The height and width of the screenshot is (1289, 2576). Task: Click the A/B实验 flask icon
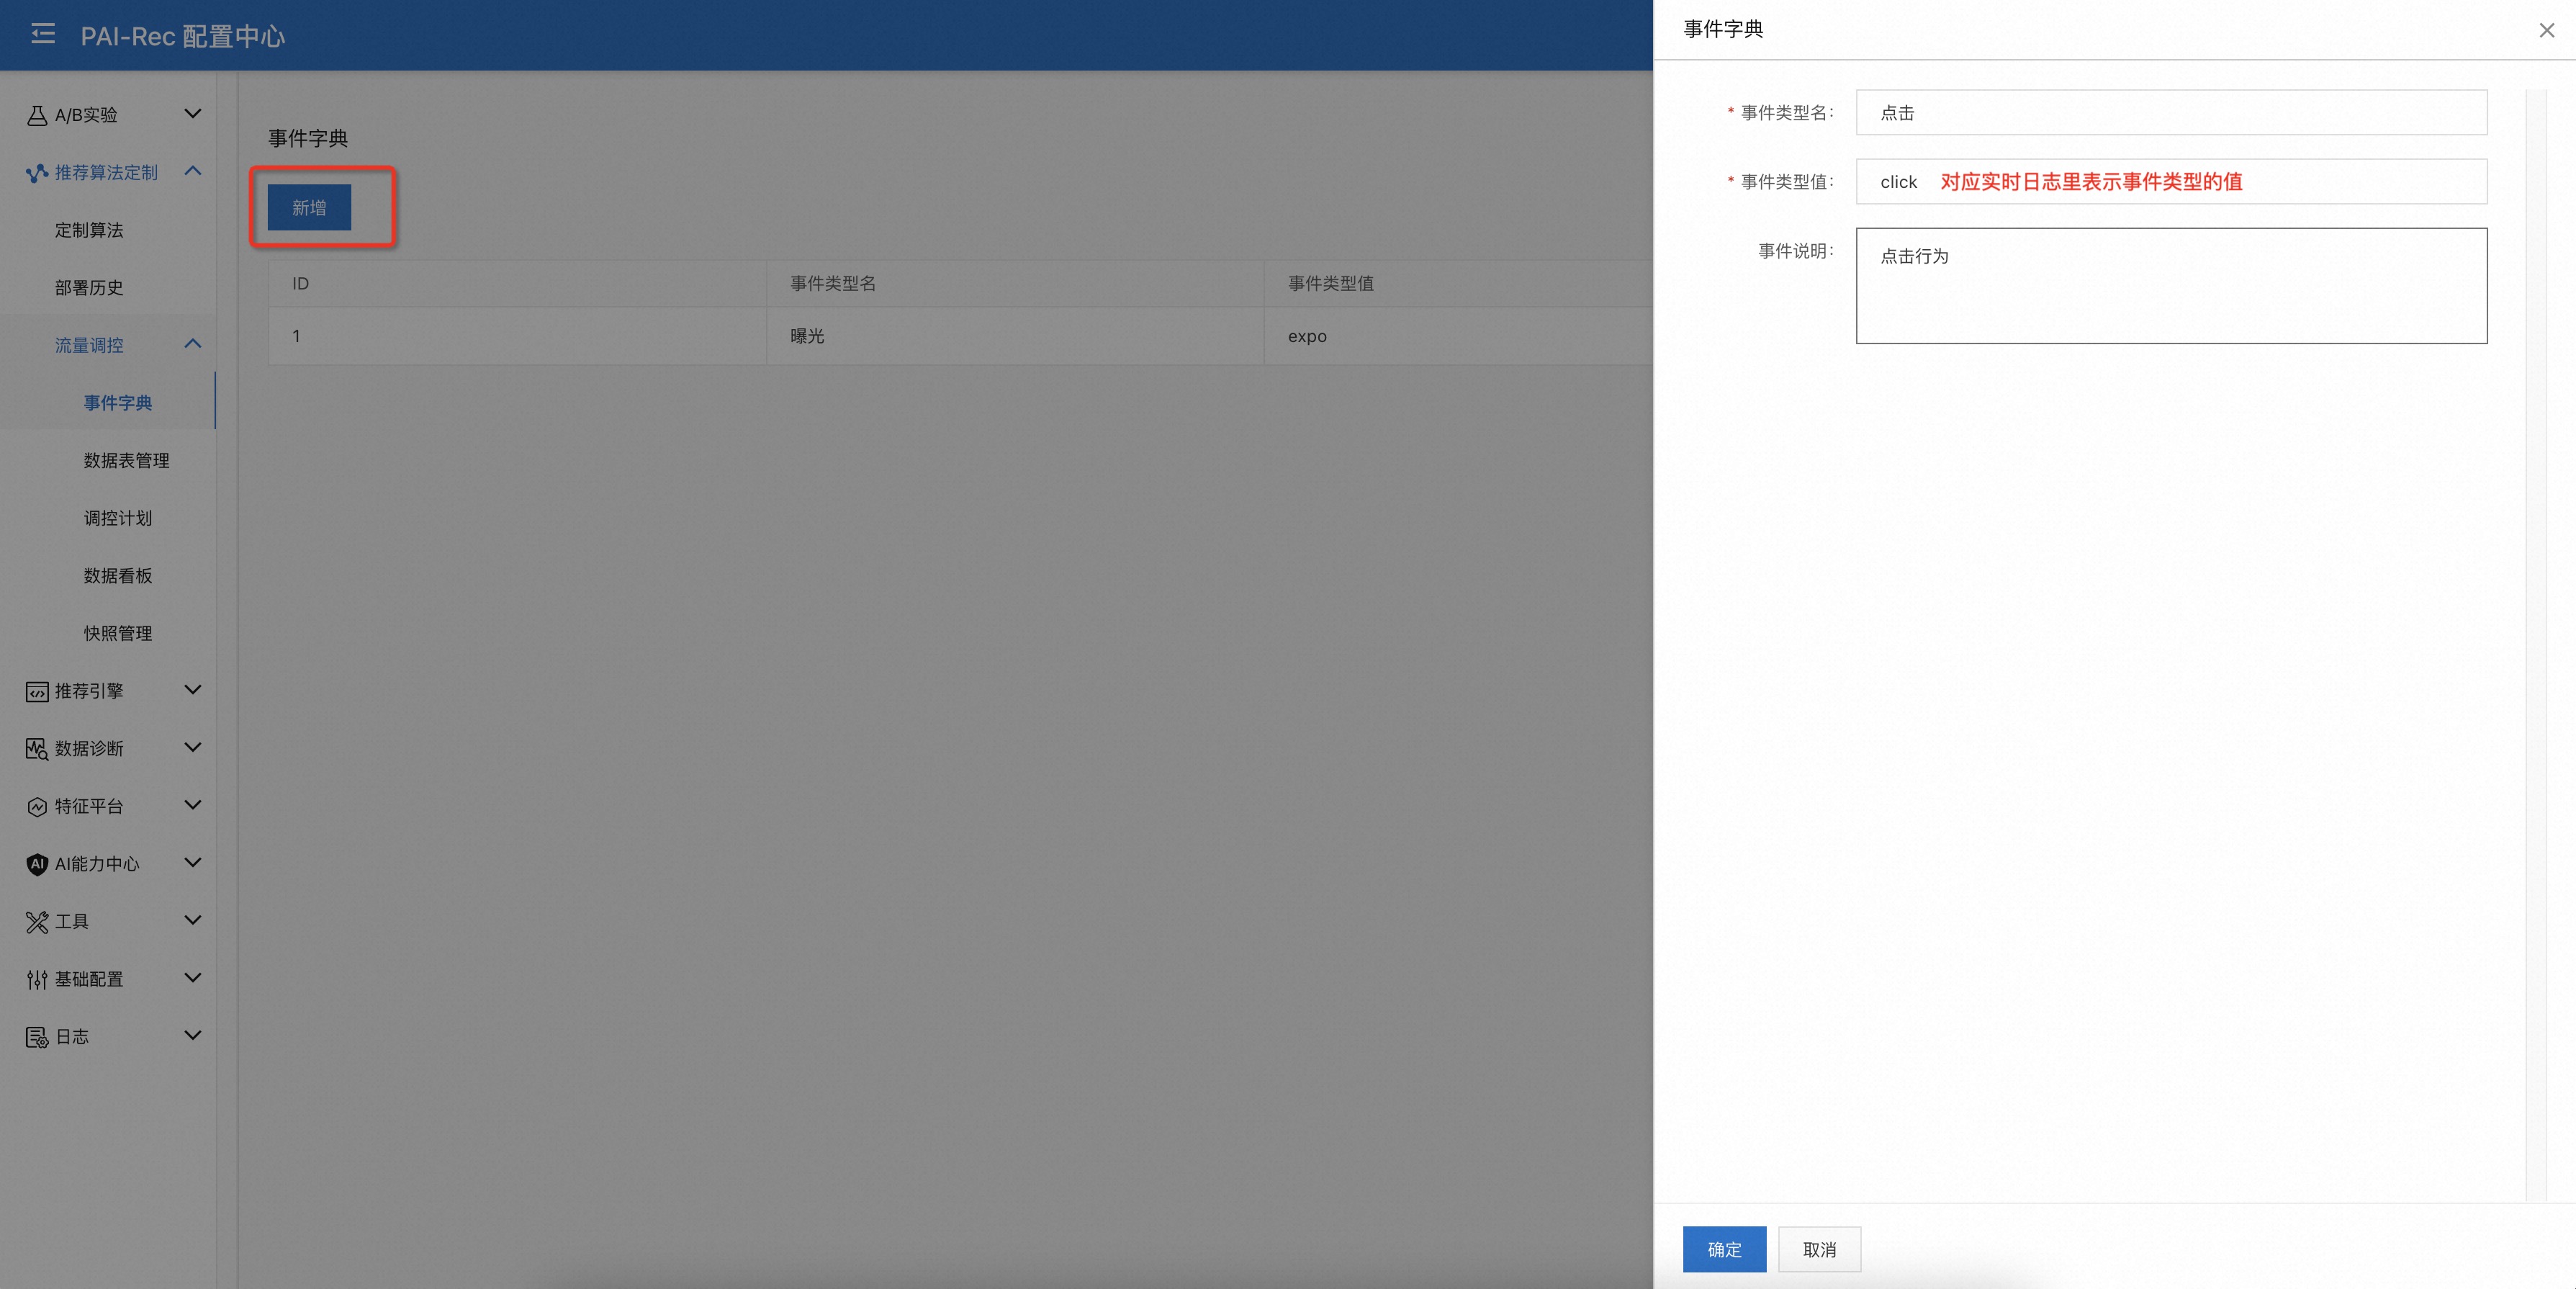pos(37,115)
